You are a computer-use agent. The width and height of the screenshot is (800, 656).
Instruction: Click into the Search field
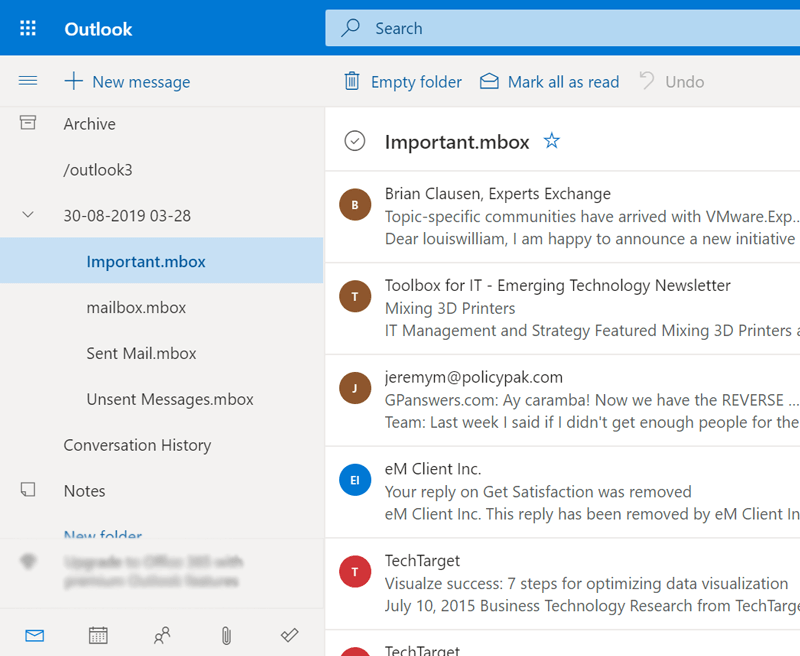pos(563,28)
